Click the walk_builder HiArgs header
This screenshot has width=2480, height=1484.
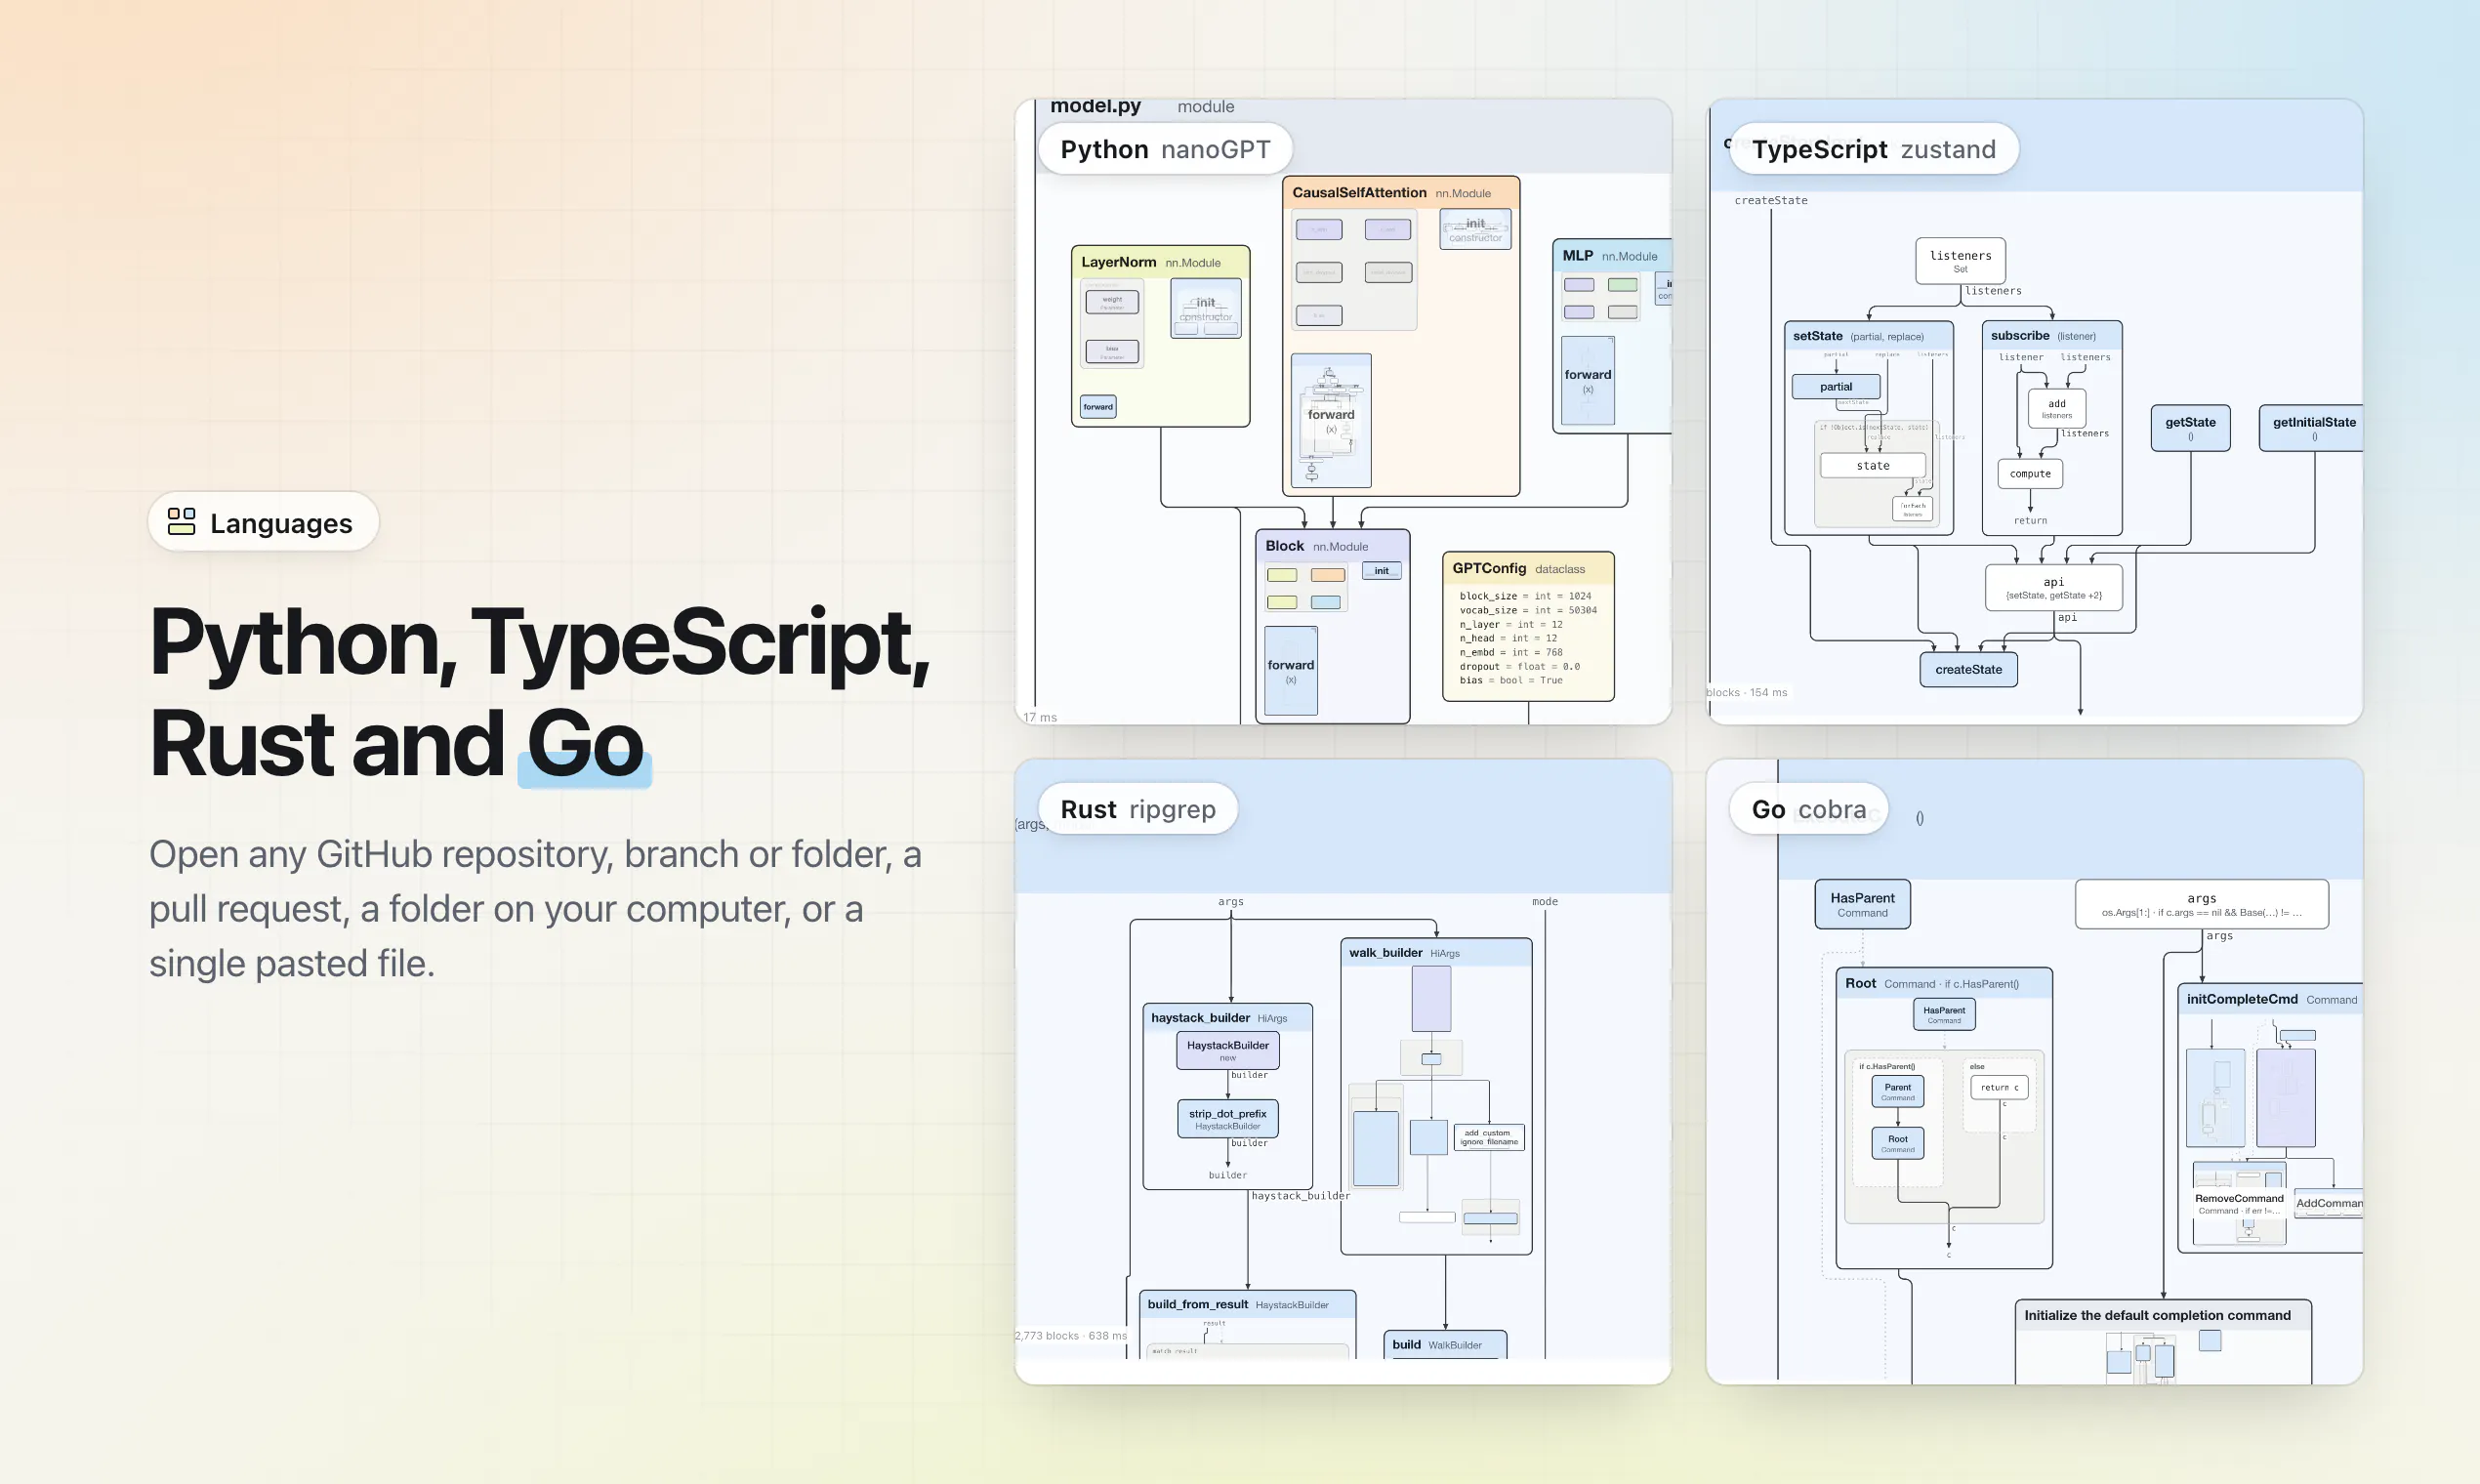[x=1435, y=952]
